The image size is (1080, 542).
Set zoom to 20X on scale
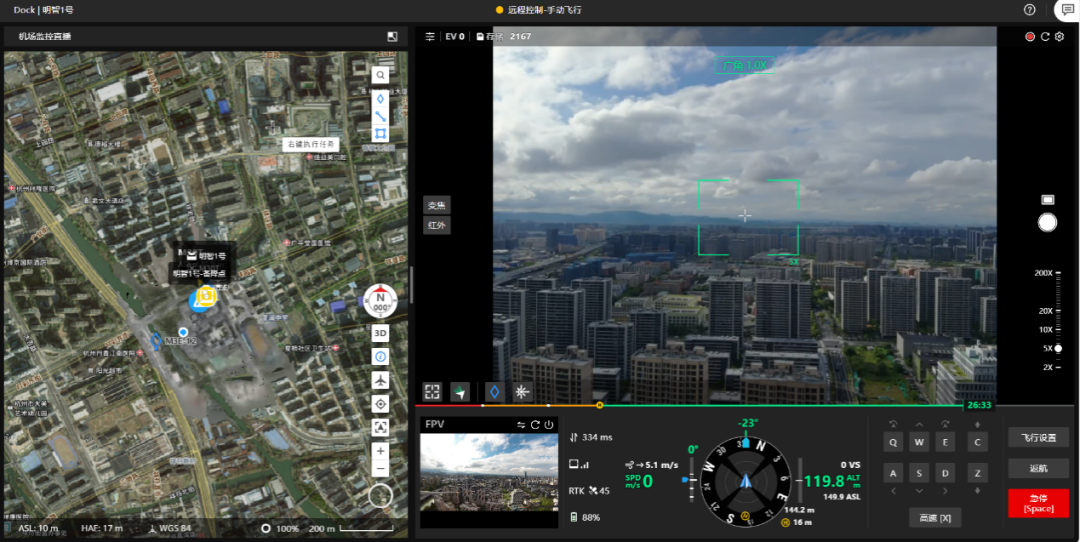[1046, 311]
